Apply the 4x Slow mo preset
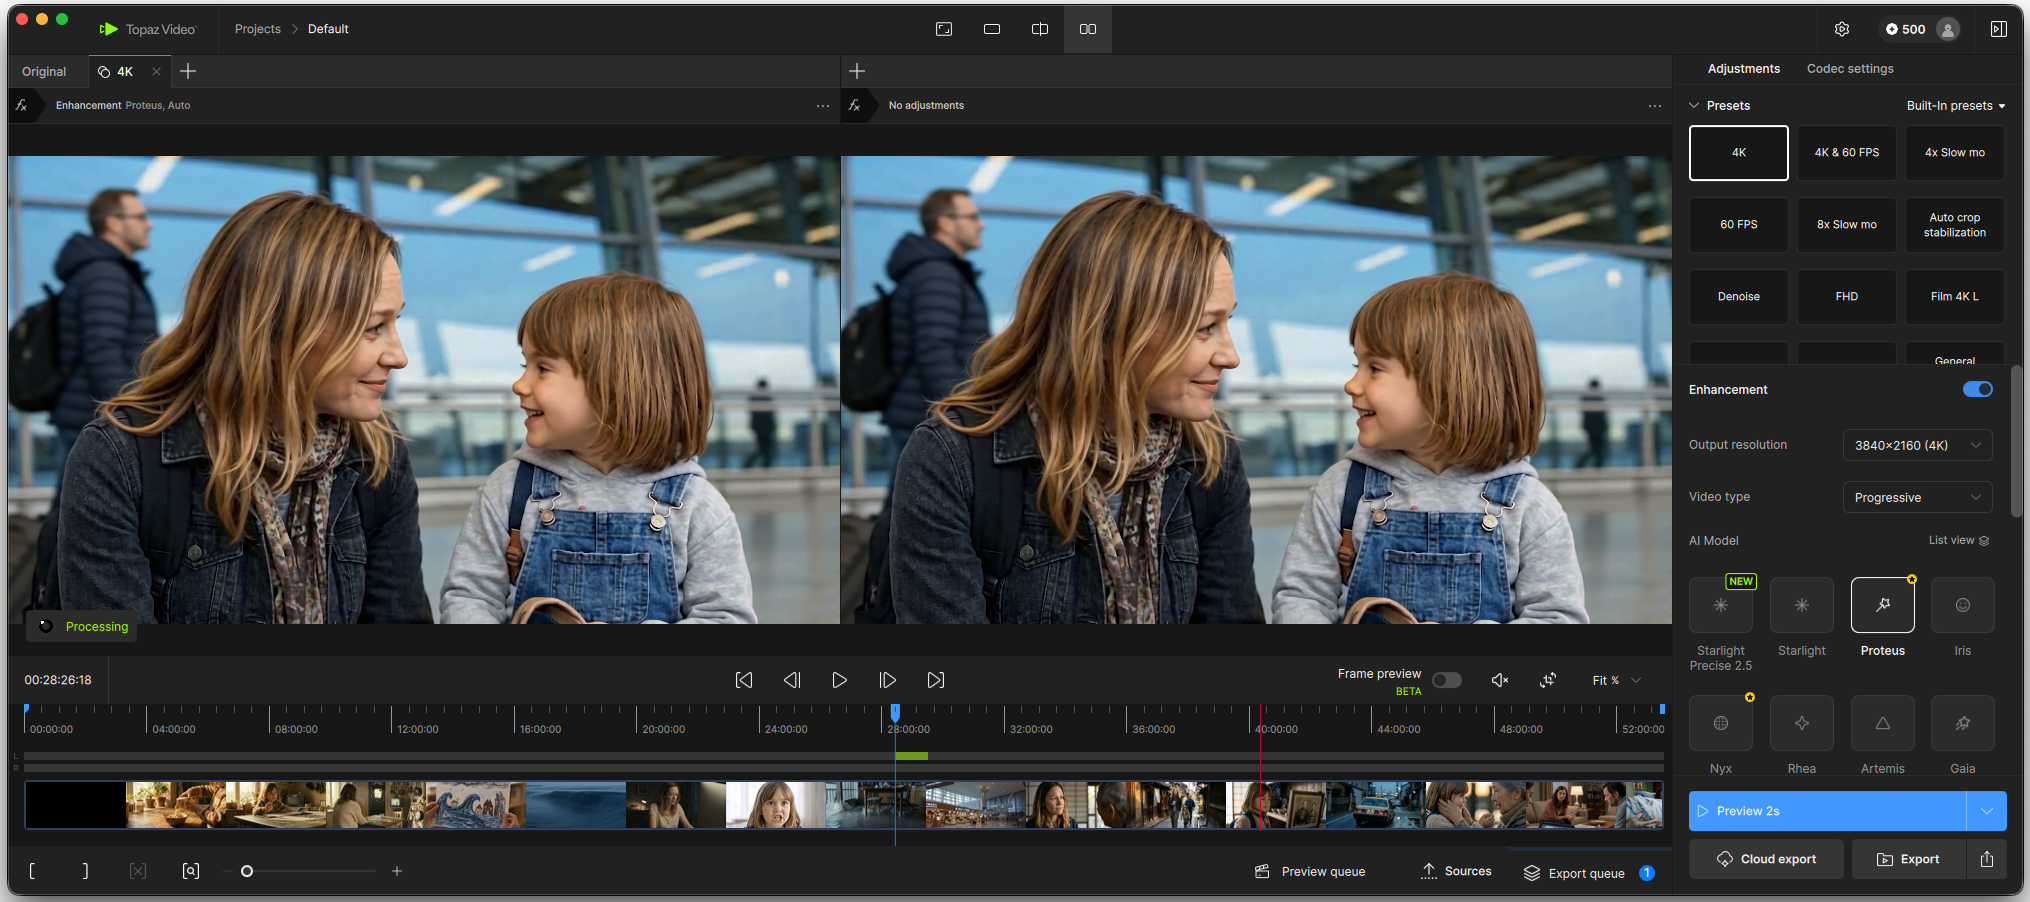This screenshot has height=902, width=2030. click(x=1955, y=153)
